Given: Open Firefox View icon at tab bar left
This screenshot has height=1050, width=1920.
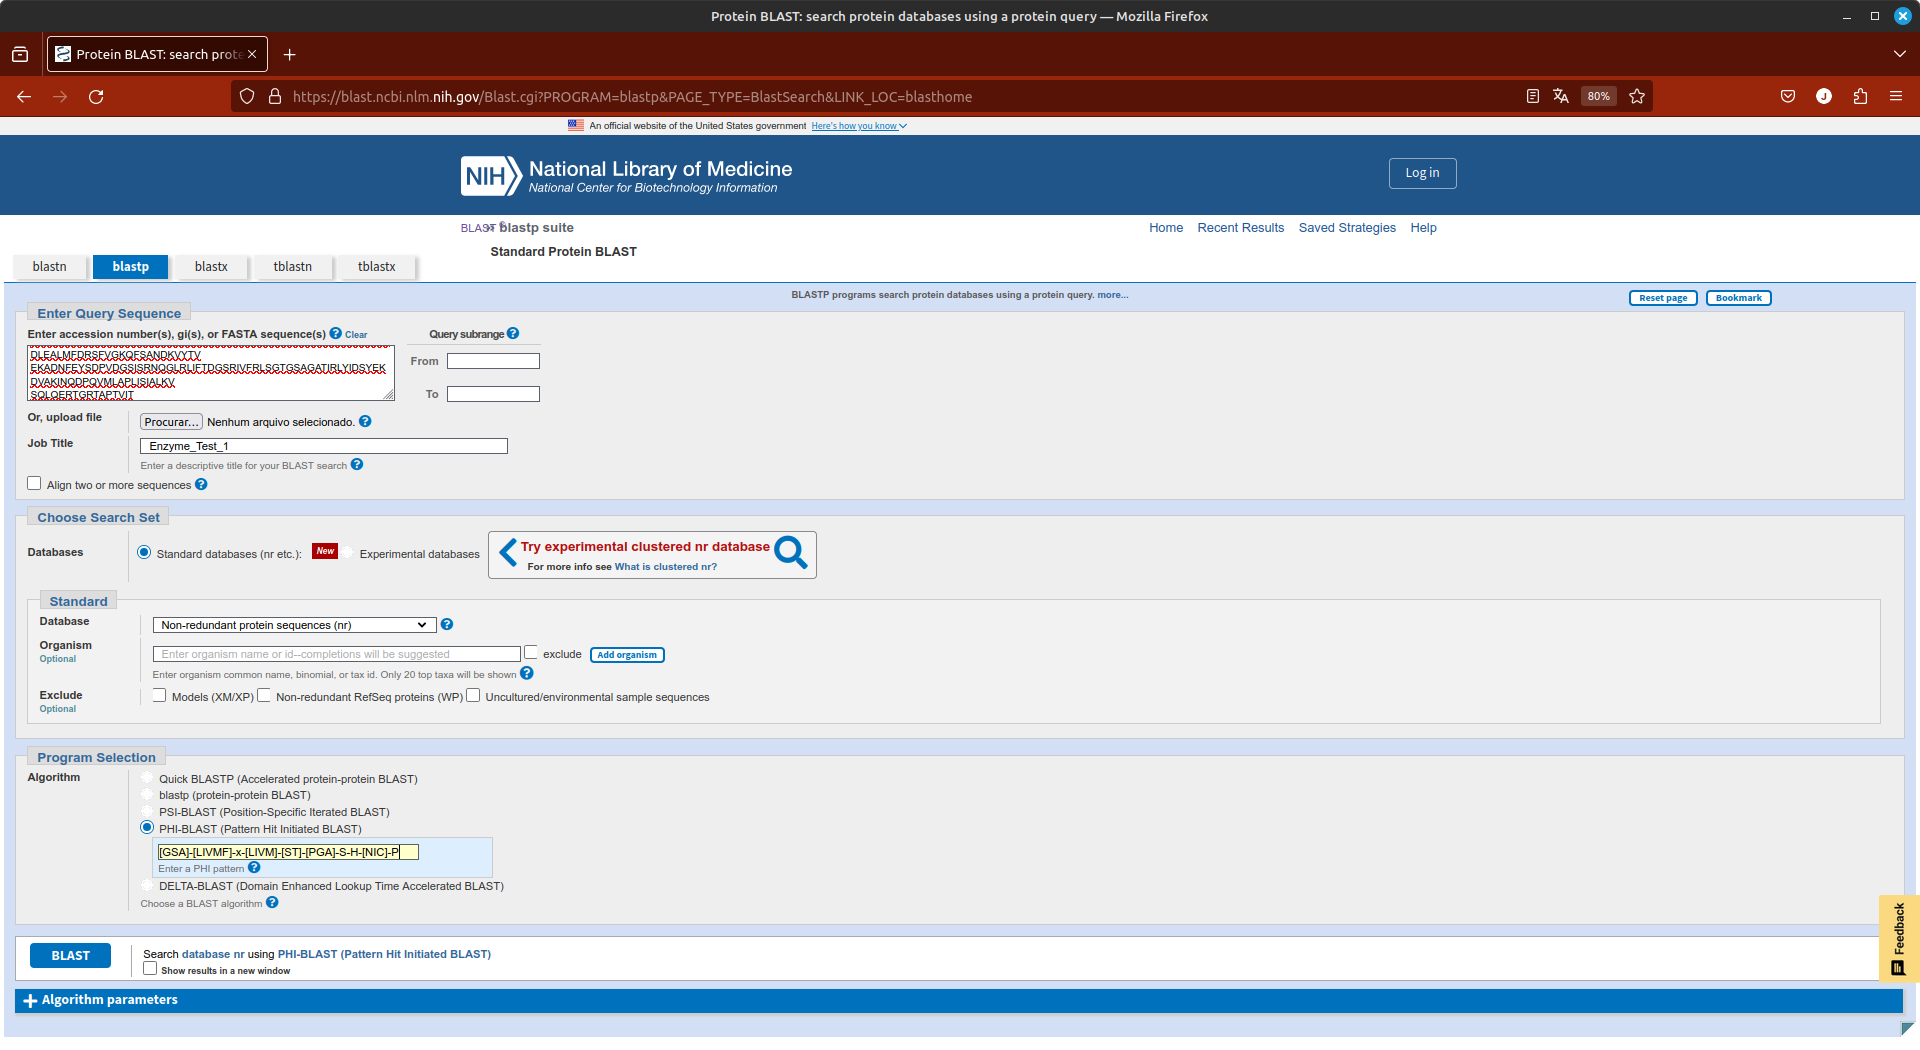Looking at the screenshot, I should click(20, 54).
